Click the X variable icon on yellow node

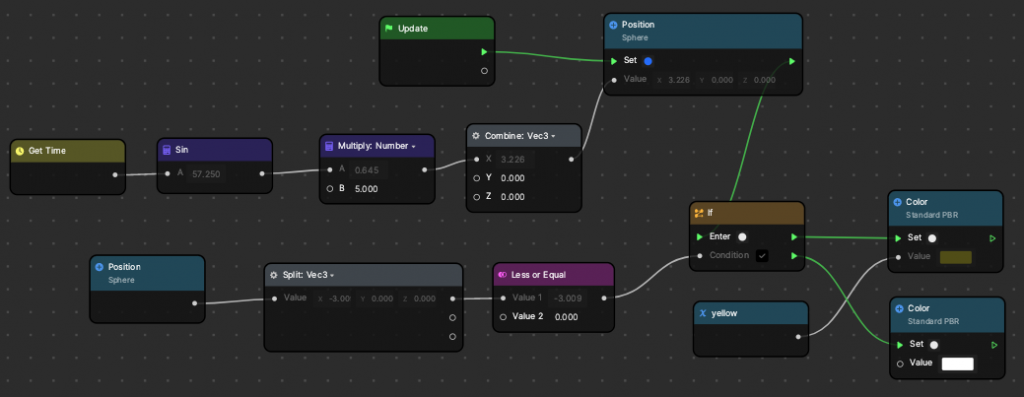pyautogui.click(x=703, y=313)
